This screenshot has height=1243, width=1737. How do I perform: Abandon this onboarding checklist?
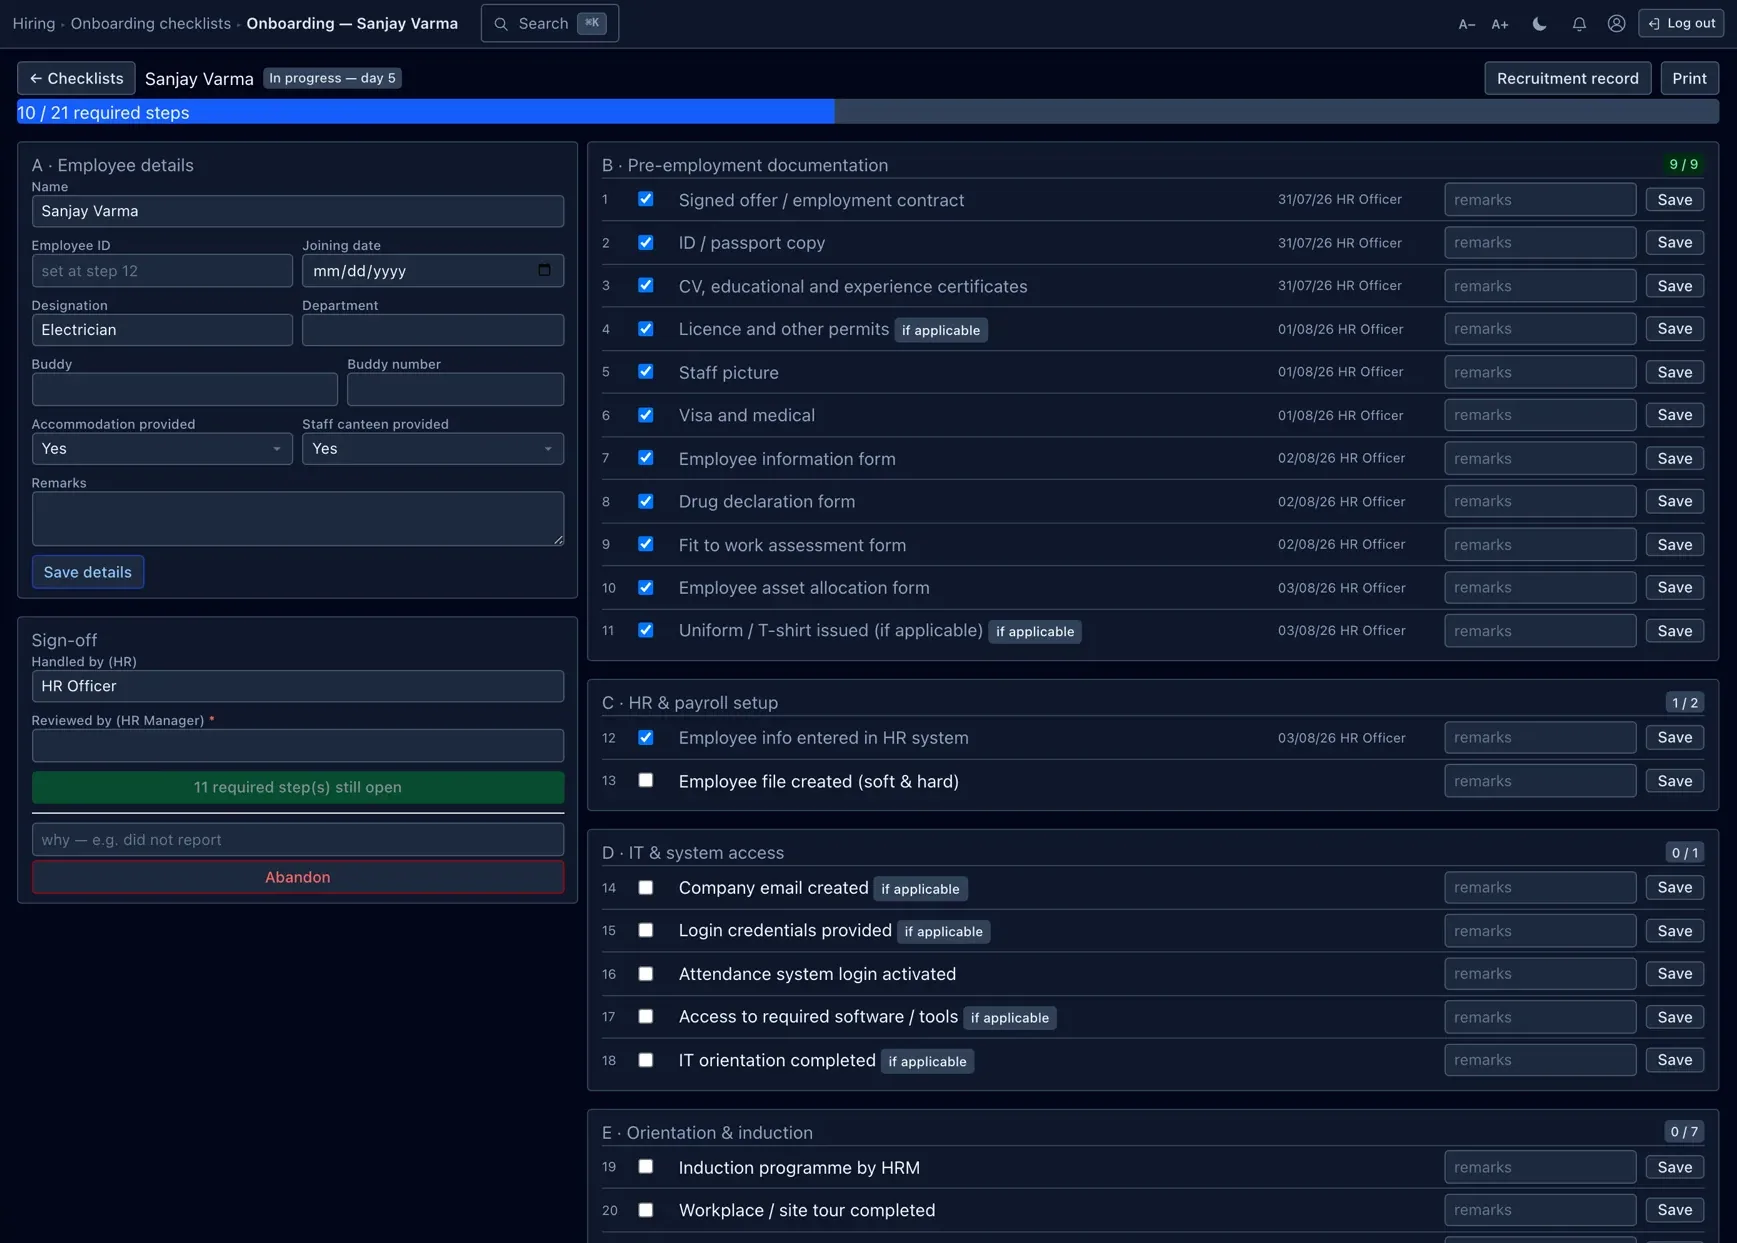(298, 877)
